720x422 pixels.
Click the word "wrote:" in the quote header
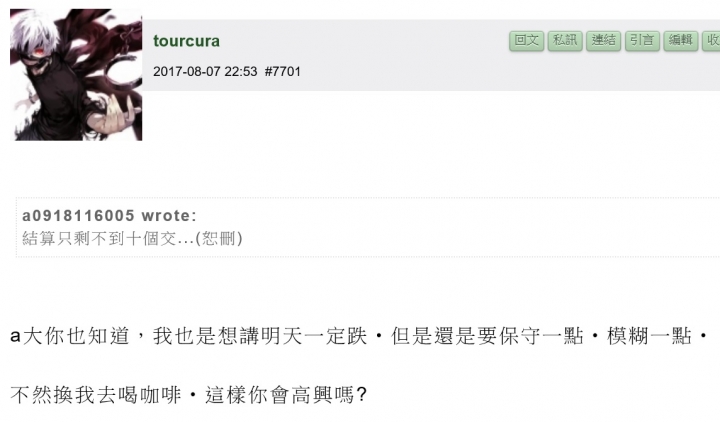coord(168,216)
